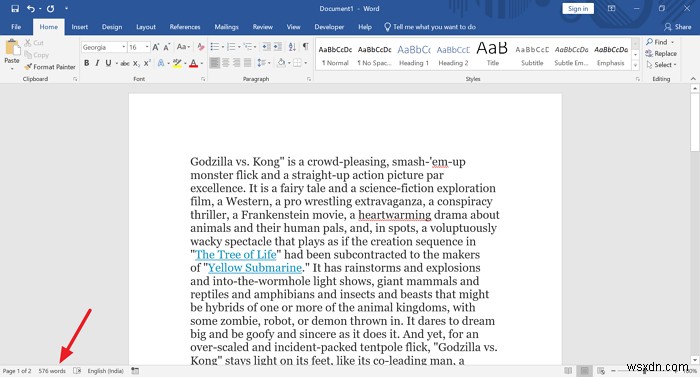Sort the selected text alphabetically
This screenshot has width=700, height=377.
click(x=292, y=47)
